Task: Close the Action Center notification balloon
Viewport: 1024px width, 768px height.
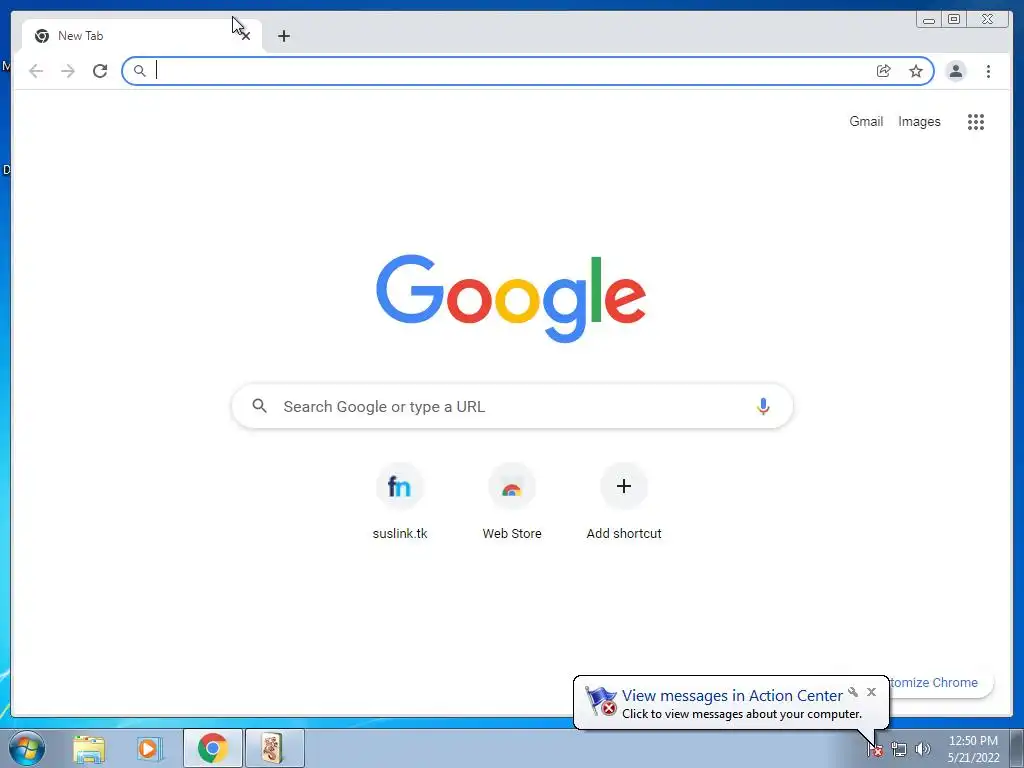Action: pos(871,692)
